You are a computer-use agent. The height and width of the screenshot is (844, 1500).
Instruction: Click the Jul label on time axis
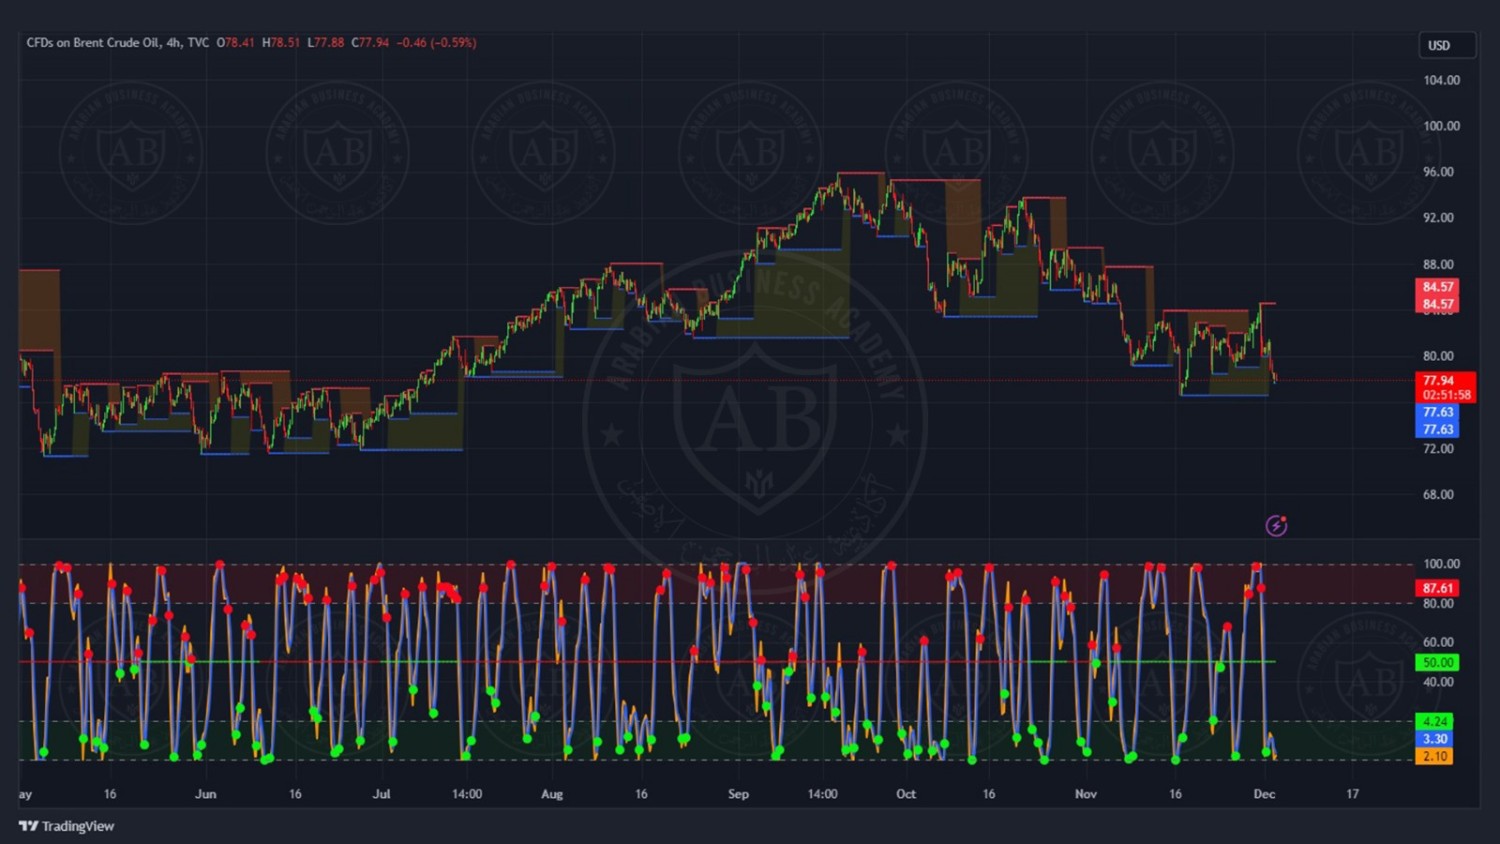click(x=381, y=794)
